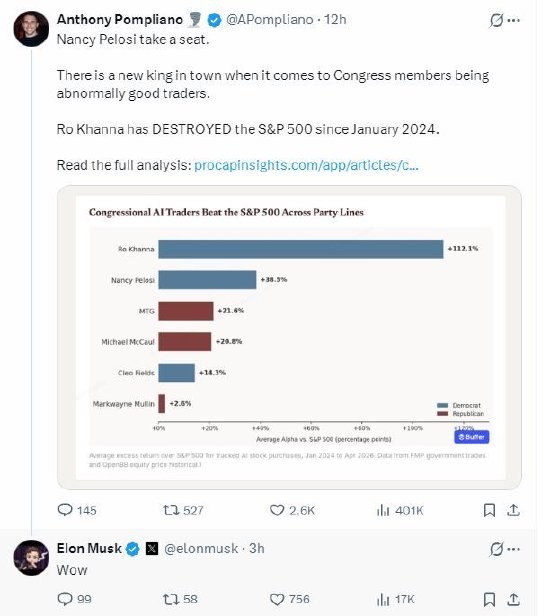Open the Congressional AI Traders chart image
This screenshot has width=550, height=616.
[x=289, y=337]
